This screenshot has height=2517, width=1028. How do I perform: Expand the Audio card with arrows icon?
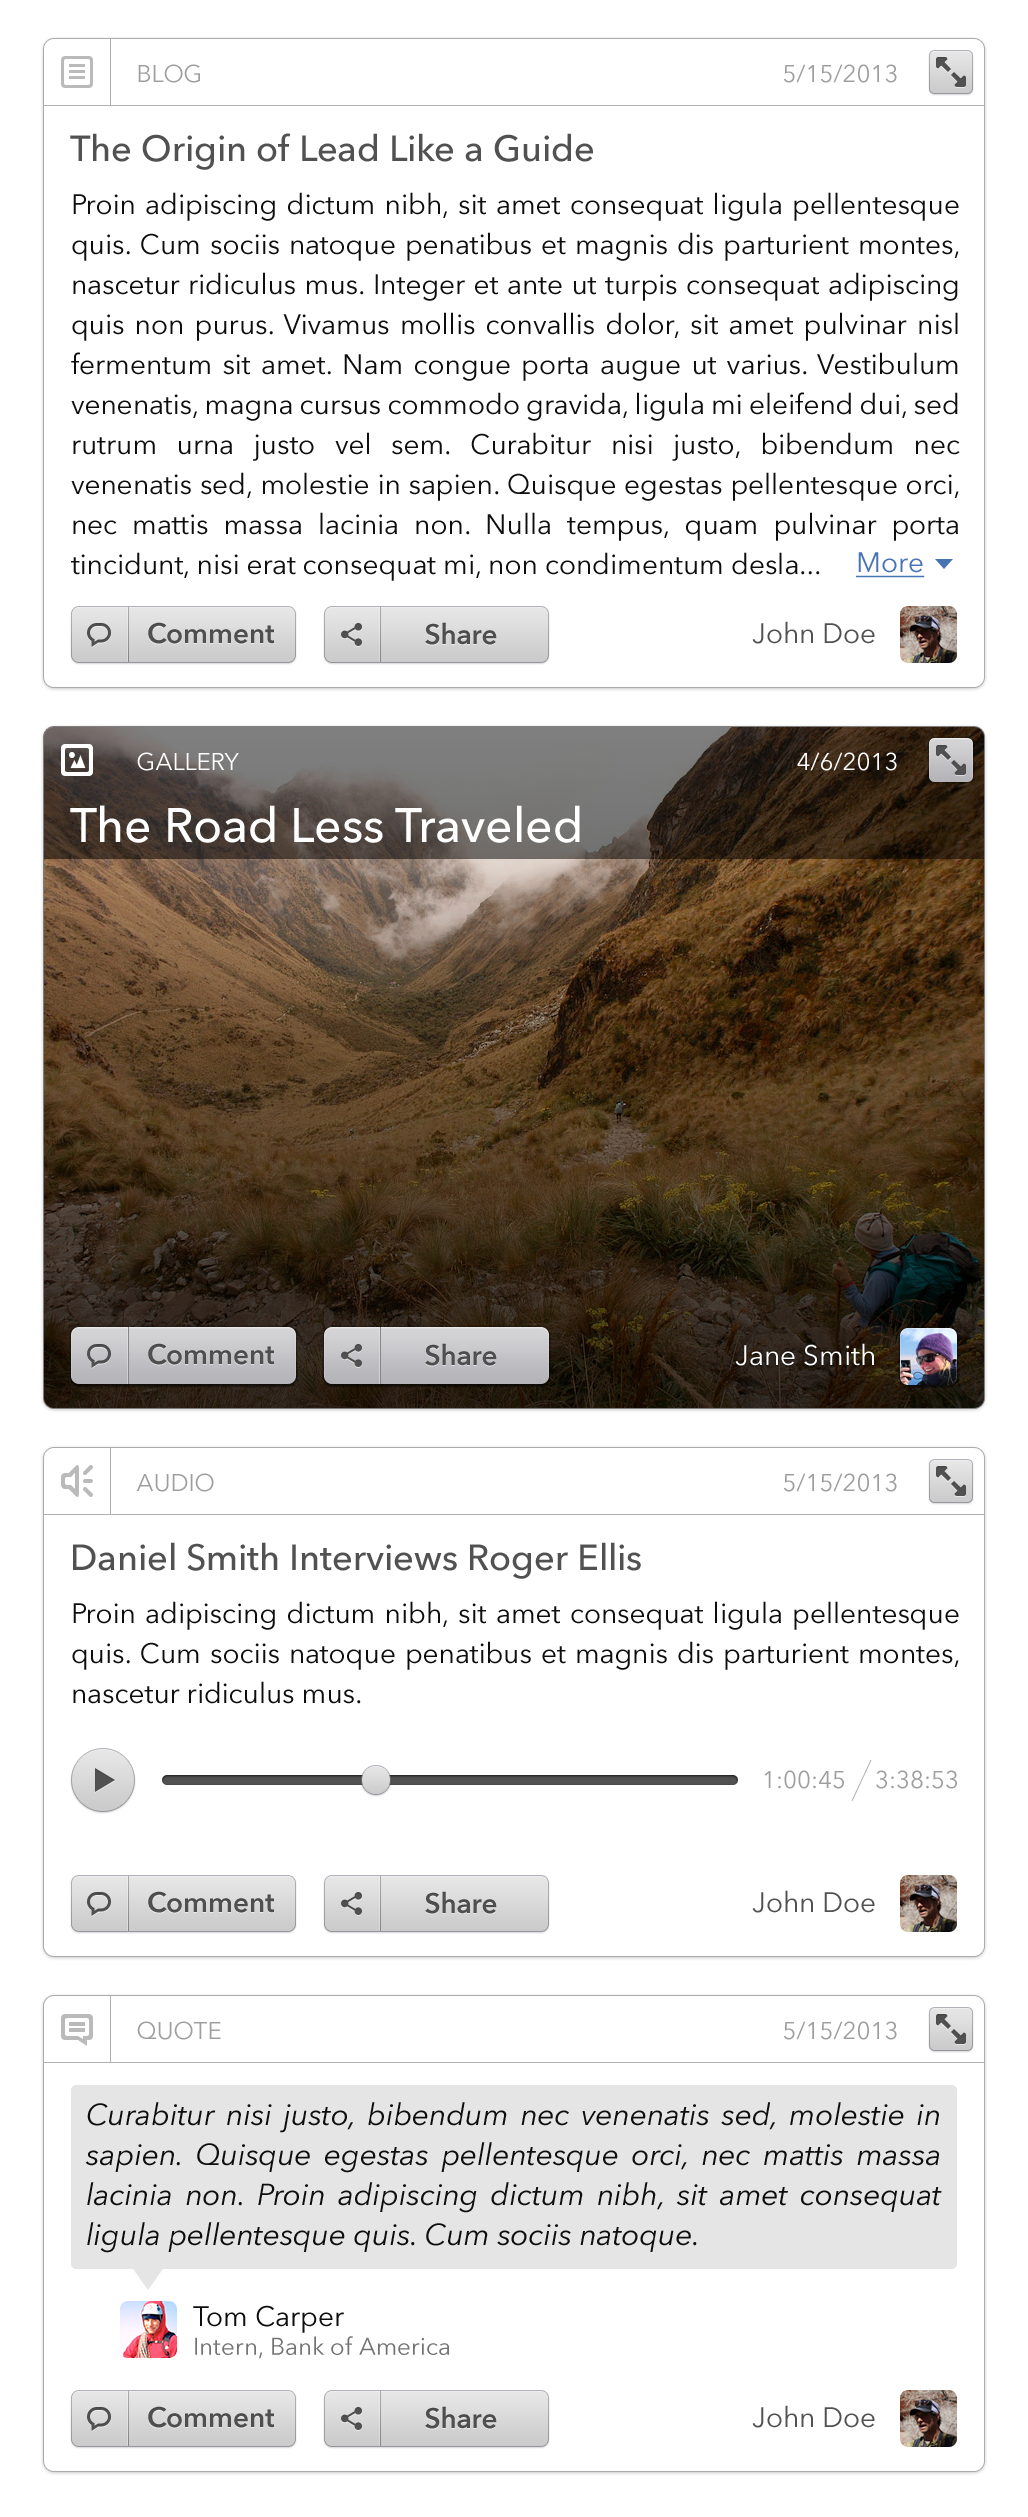(950, 1482)
